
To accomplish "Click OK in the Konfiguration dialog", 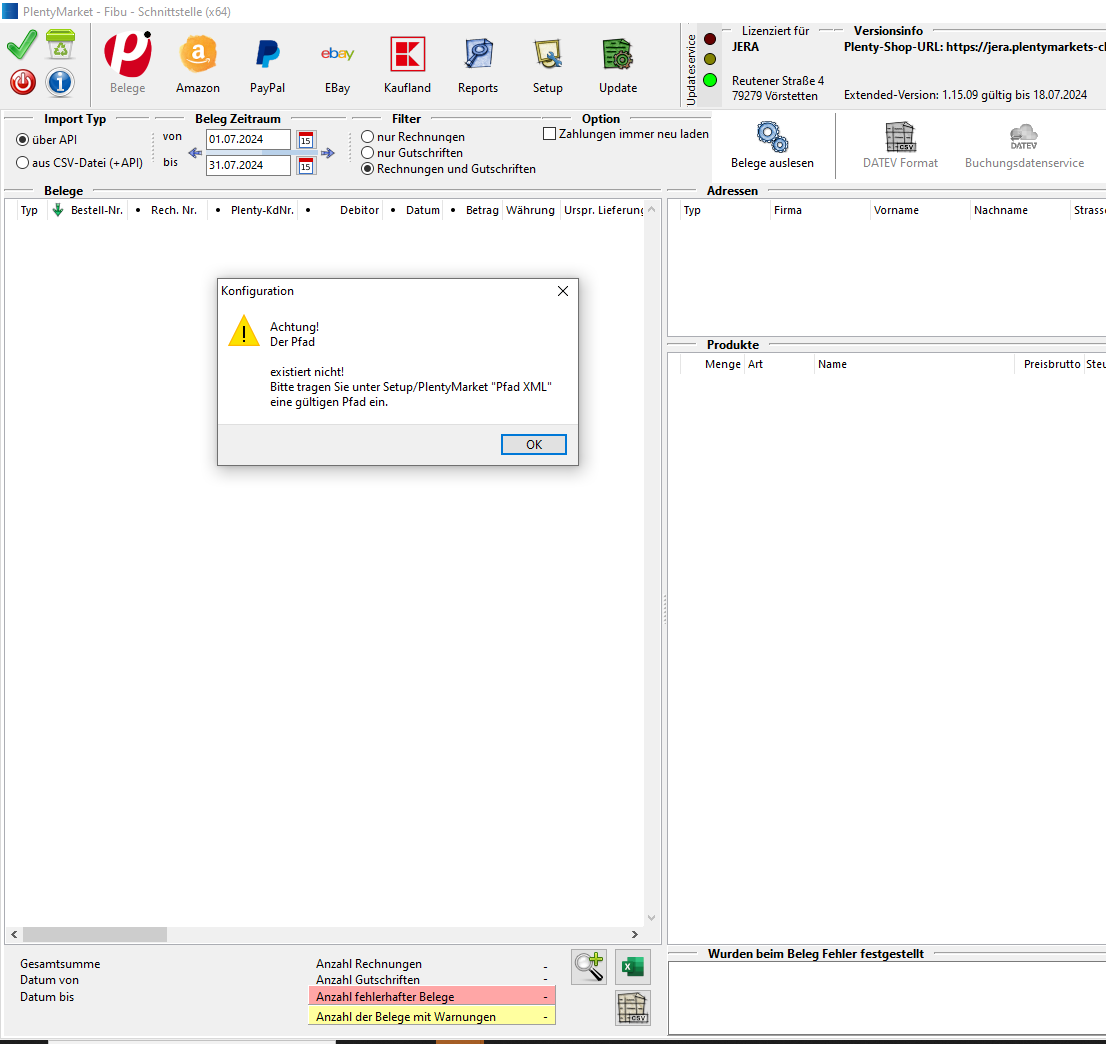I will [x=533, y=444].
